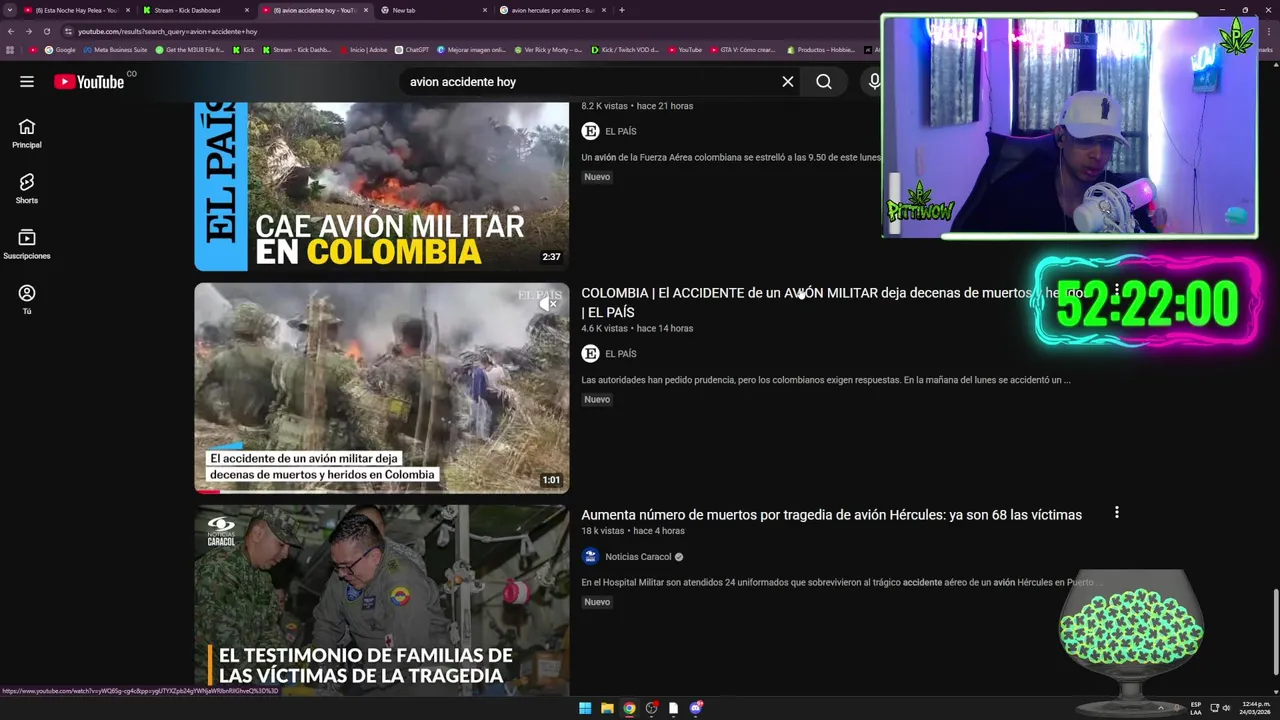Open OBS Studio from the taskbar

coord(652,708)
